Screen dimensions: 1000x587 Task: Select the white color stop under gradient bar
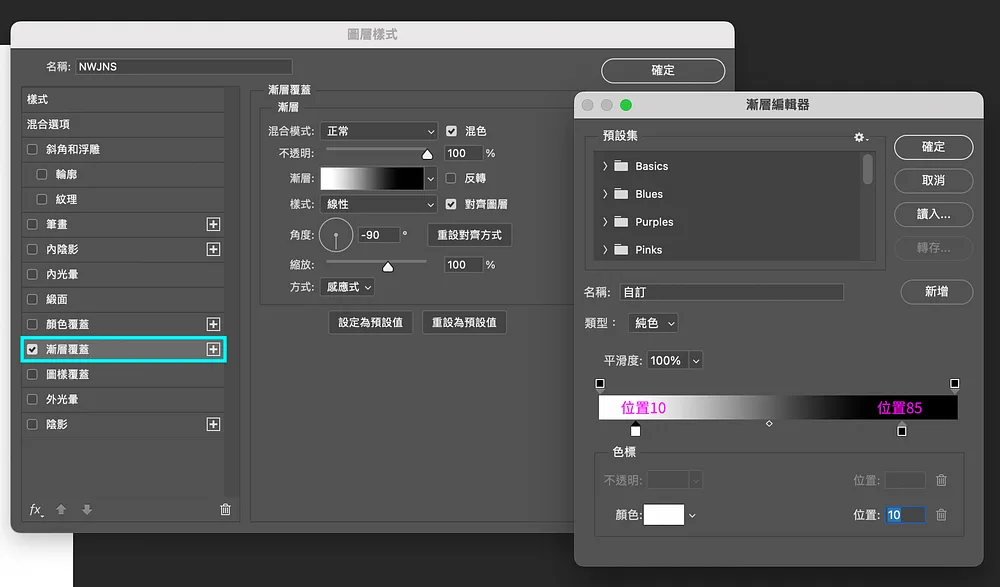[x=635, y=429]
